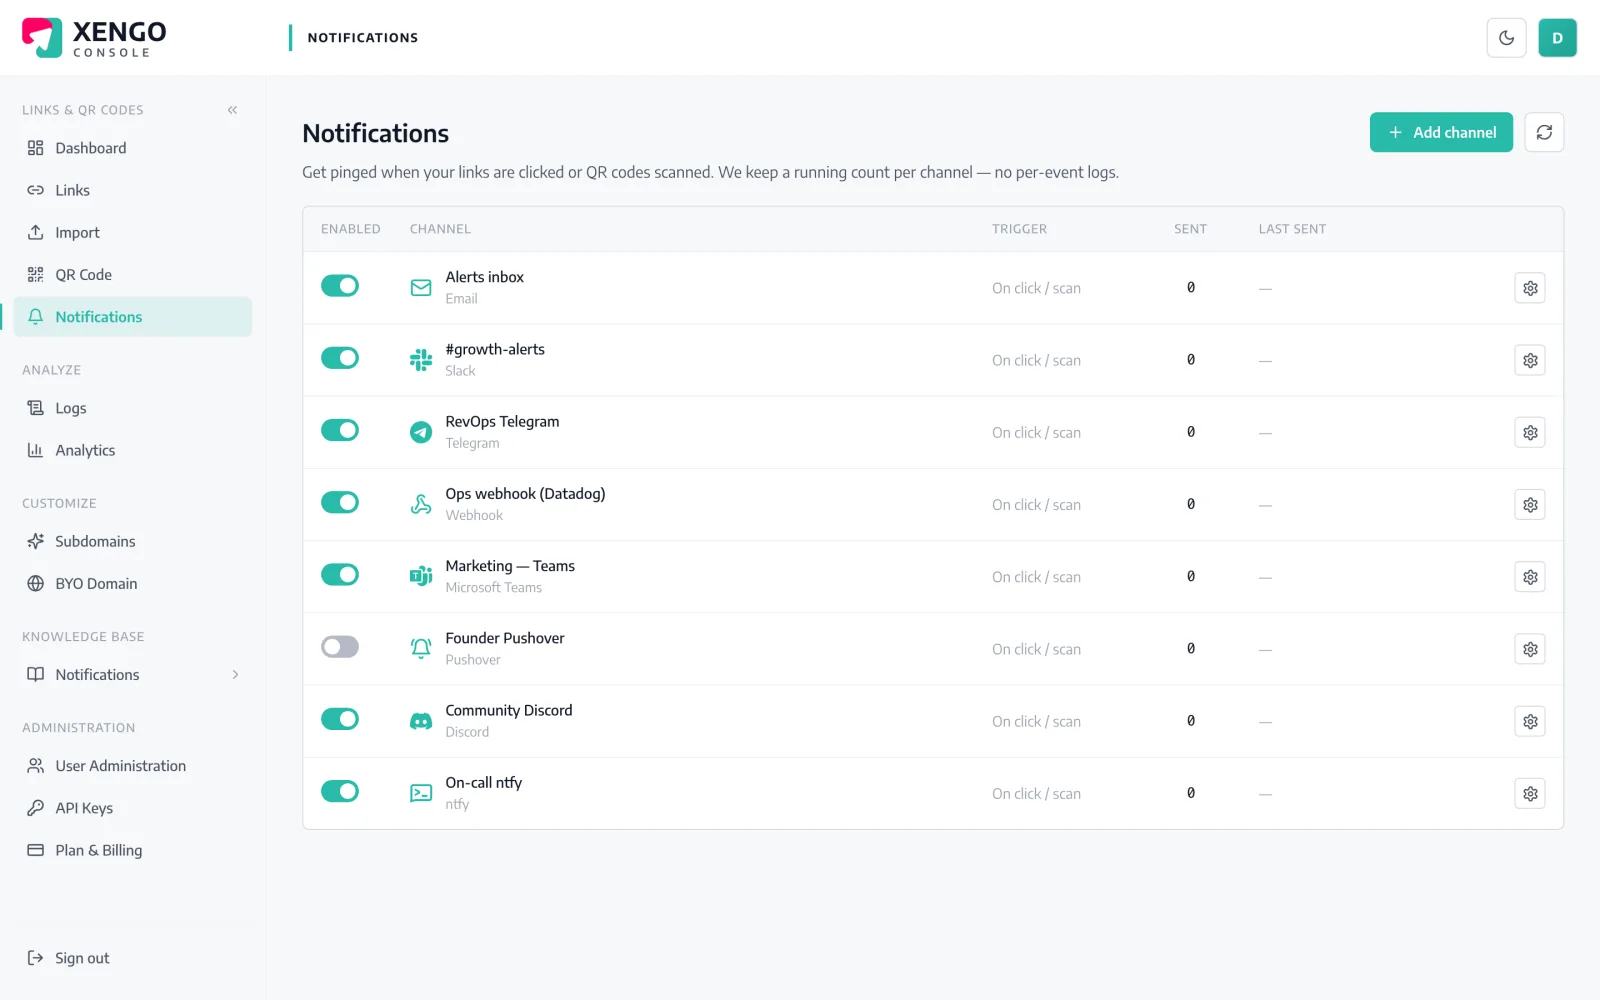Click the Sent column header
This screenshot has height=1000, width=1600.
click(1190, 229)
